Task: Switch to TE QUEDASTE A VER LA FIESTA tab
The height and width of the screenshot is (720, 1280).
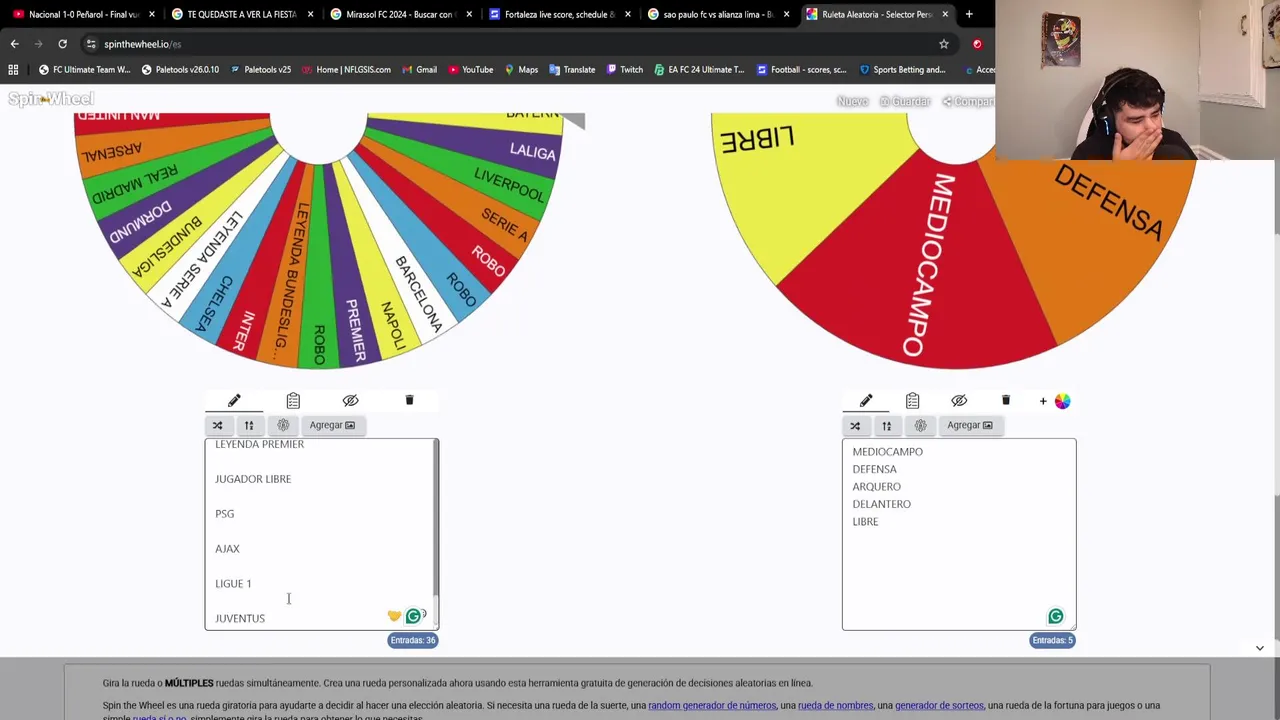Action: (x=242, y=14)
